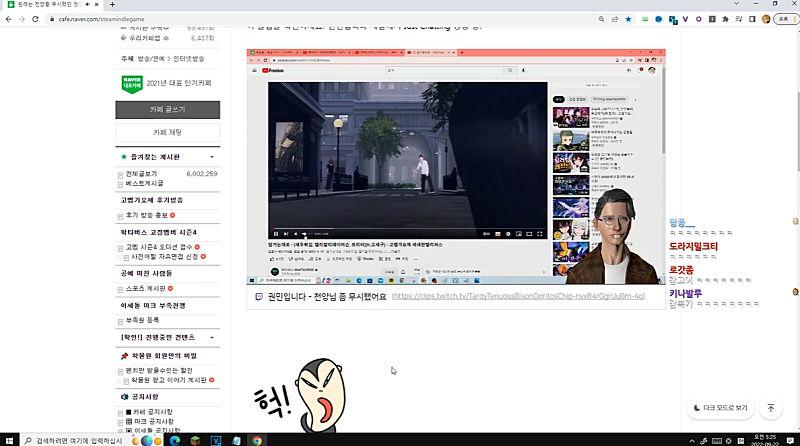The width and height of the screenshot is (800, 446).
Task: Expand the 진행중인 컨텐츠 section
Action: [212, 337]
